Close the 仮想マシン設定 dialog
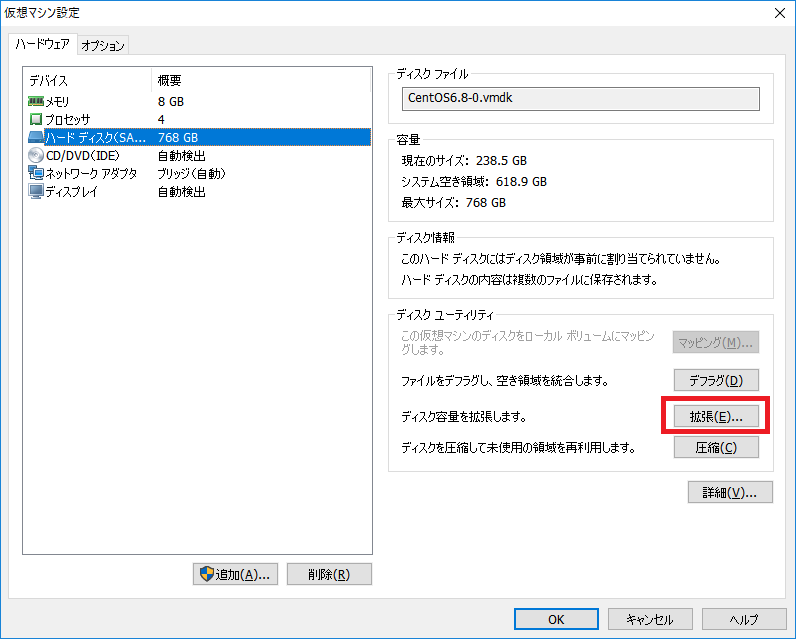 [780, 13]
